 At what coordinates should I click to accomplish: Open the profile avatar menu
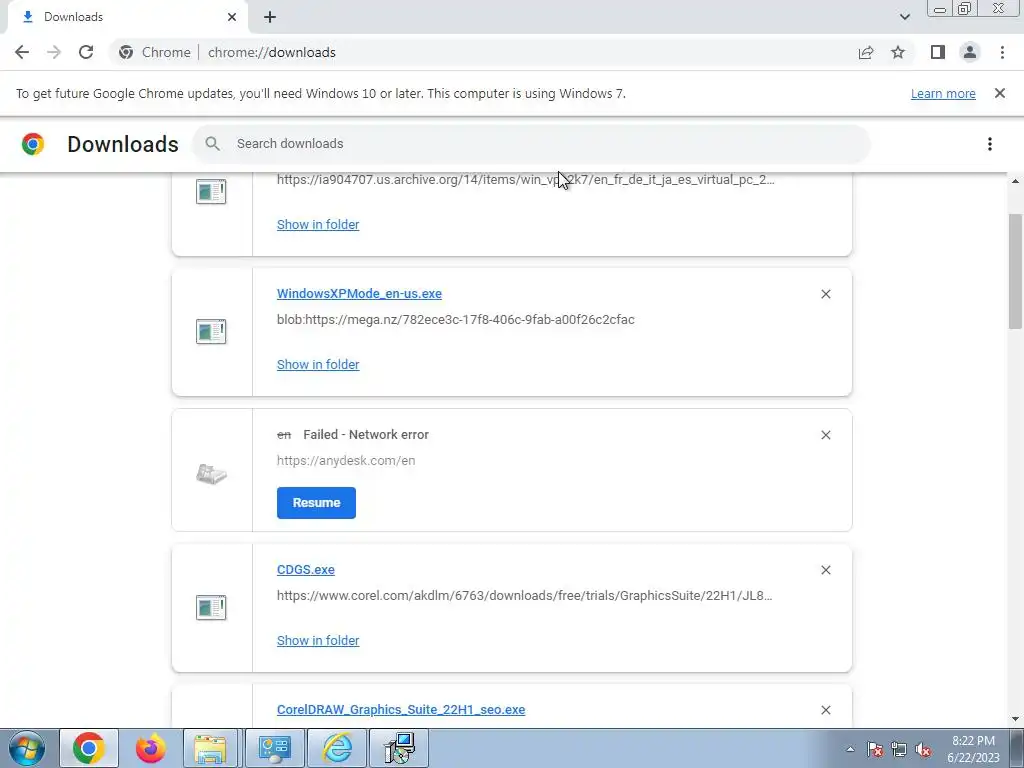coord(970,52)
